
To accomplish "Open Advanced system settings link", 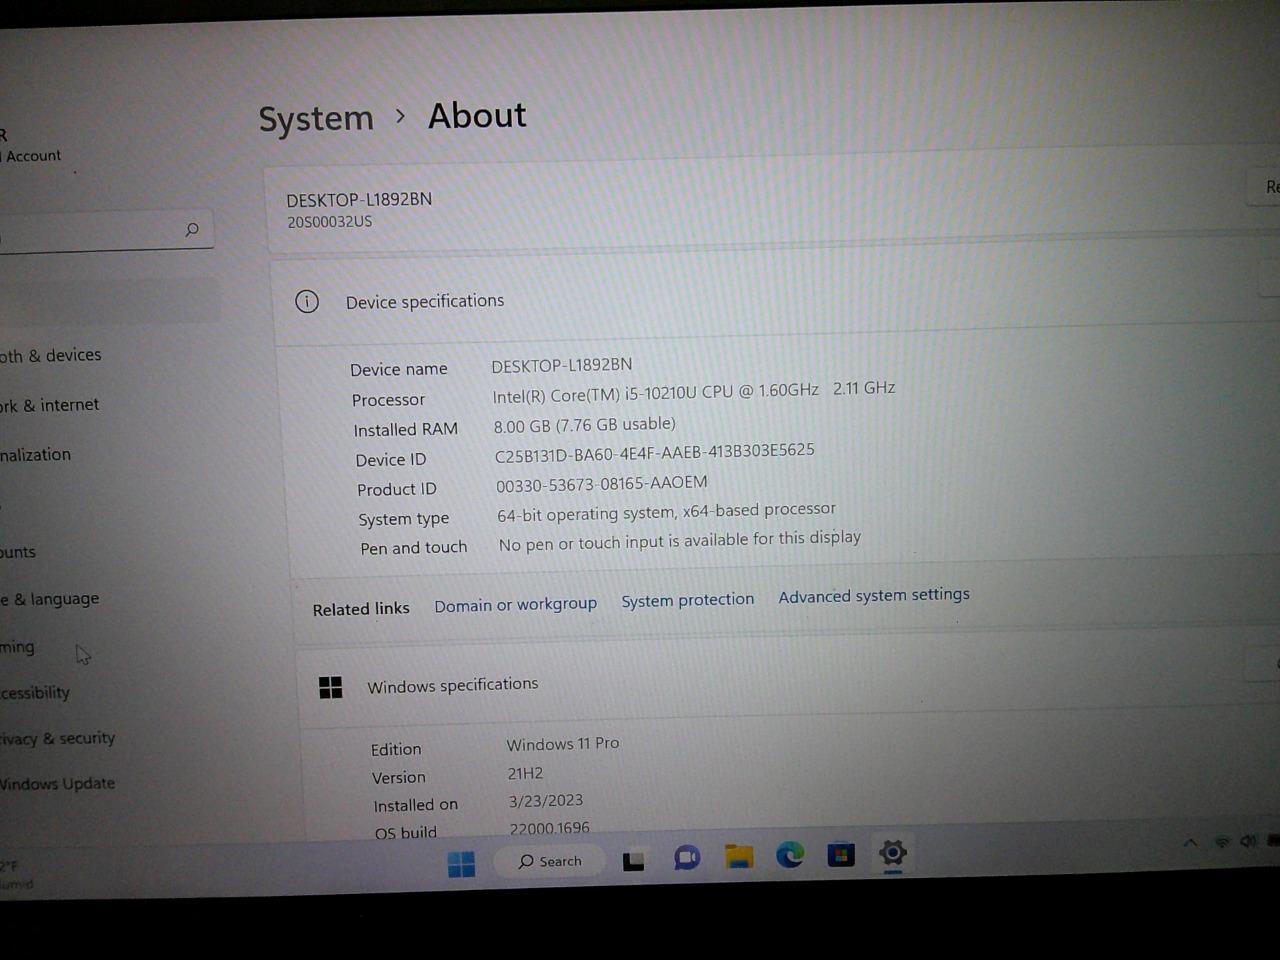I will pyautogui.click(x=874, y=595).
